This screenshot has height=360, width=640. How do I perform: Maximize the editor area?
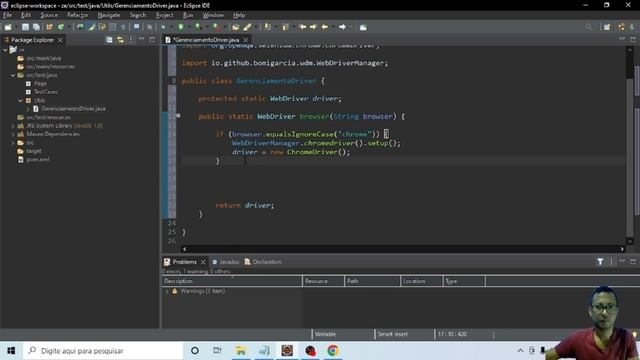click(x=633, y=40)
